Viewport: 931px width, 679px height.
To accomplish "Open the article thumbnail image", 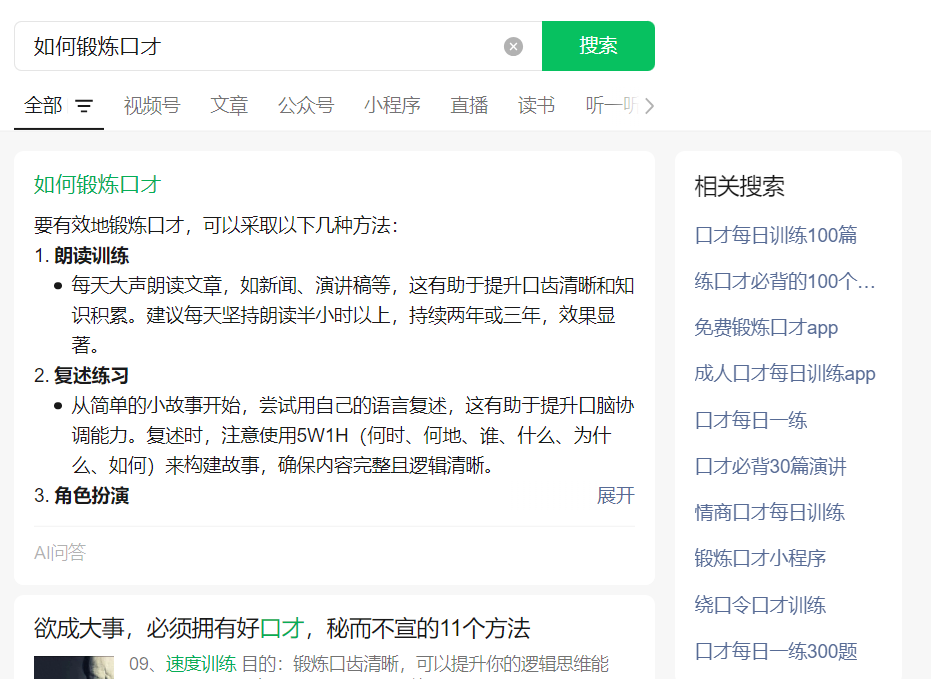I will [x=74, y=668].
